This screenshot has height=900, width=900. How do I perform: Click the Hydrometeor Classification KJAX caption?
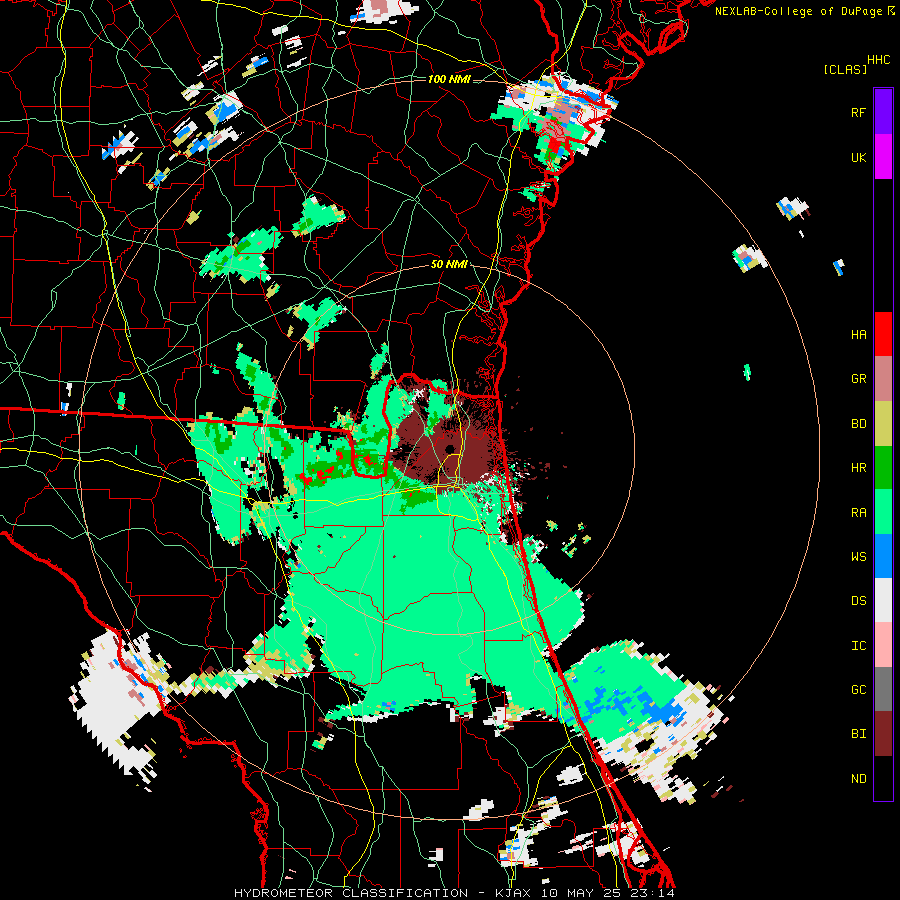coord(454,893)
